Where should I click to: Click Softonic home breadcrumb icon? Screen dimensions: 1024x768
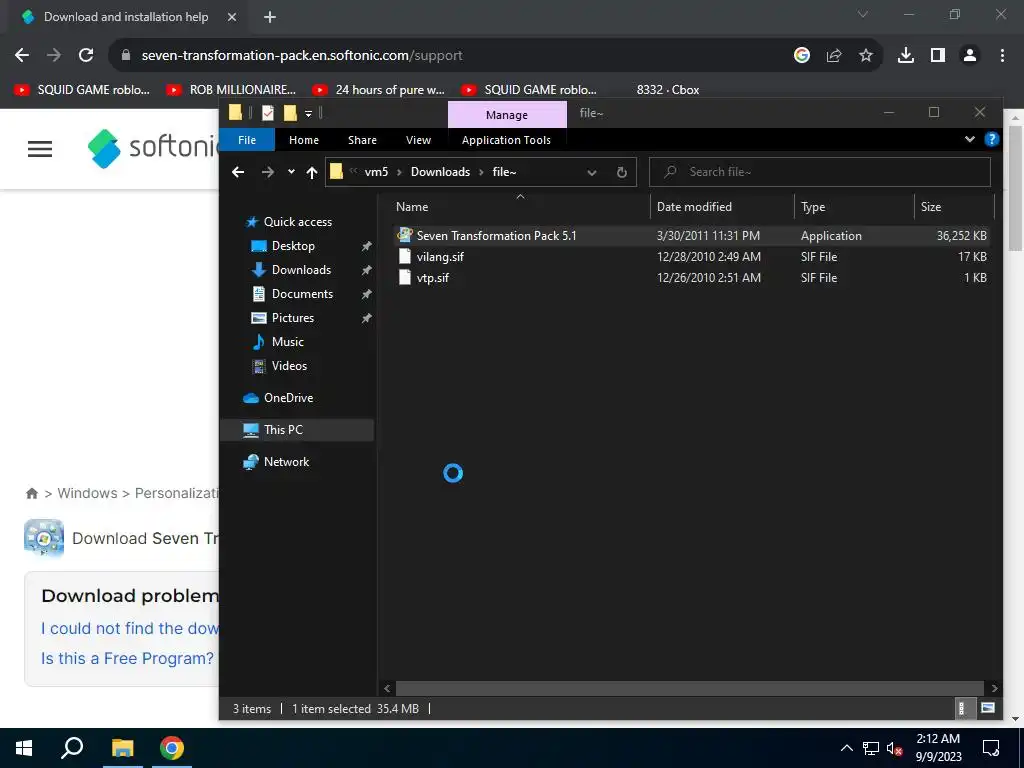click(31, 494)
